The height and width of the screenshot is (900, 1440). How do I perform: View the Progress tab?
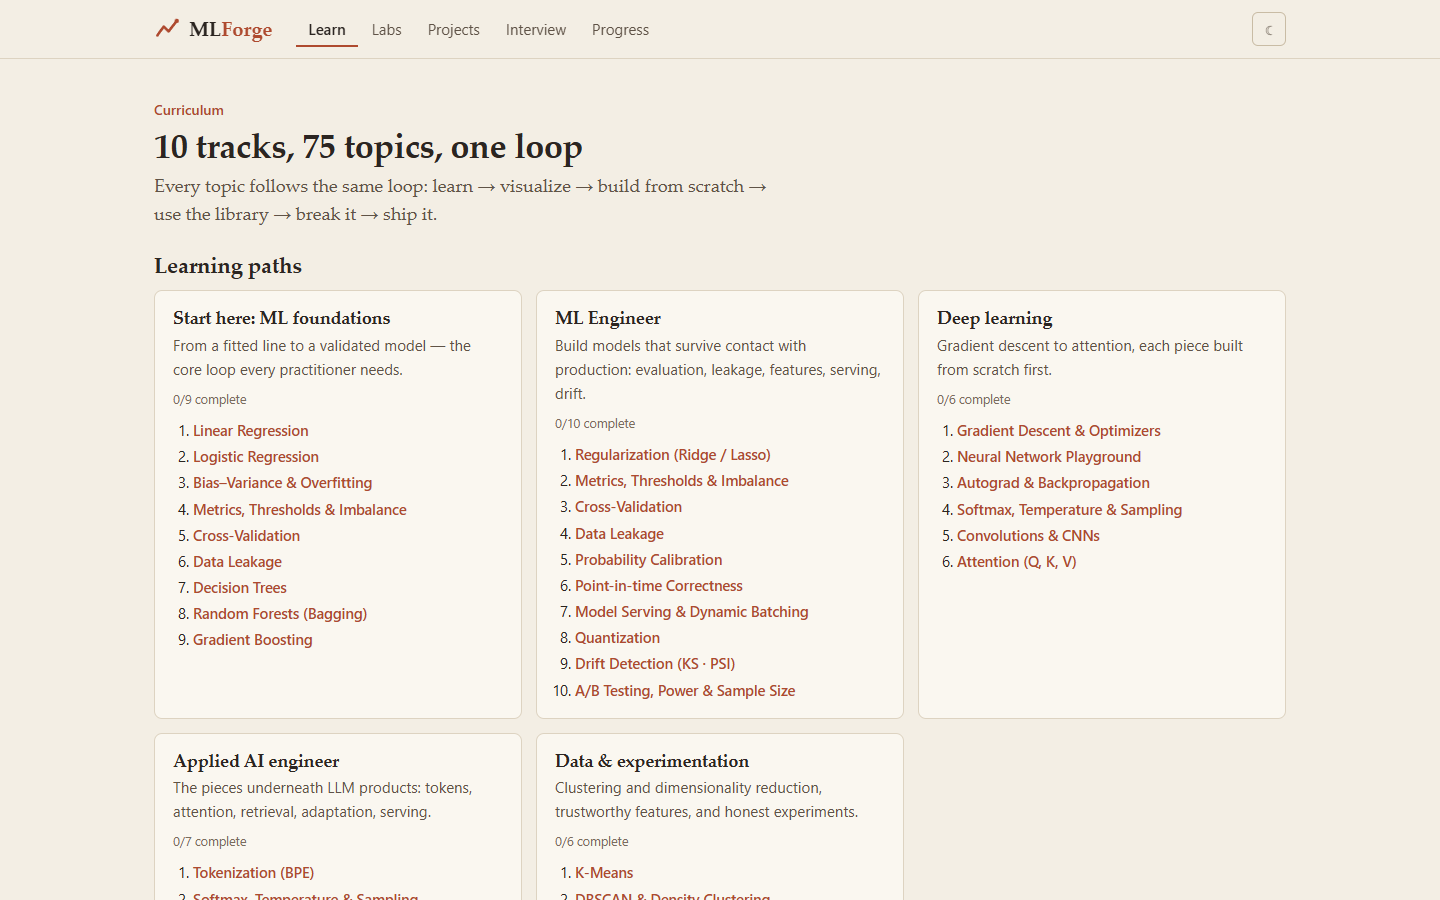620,30
